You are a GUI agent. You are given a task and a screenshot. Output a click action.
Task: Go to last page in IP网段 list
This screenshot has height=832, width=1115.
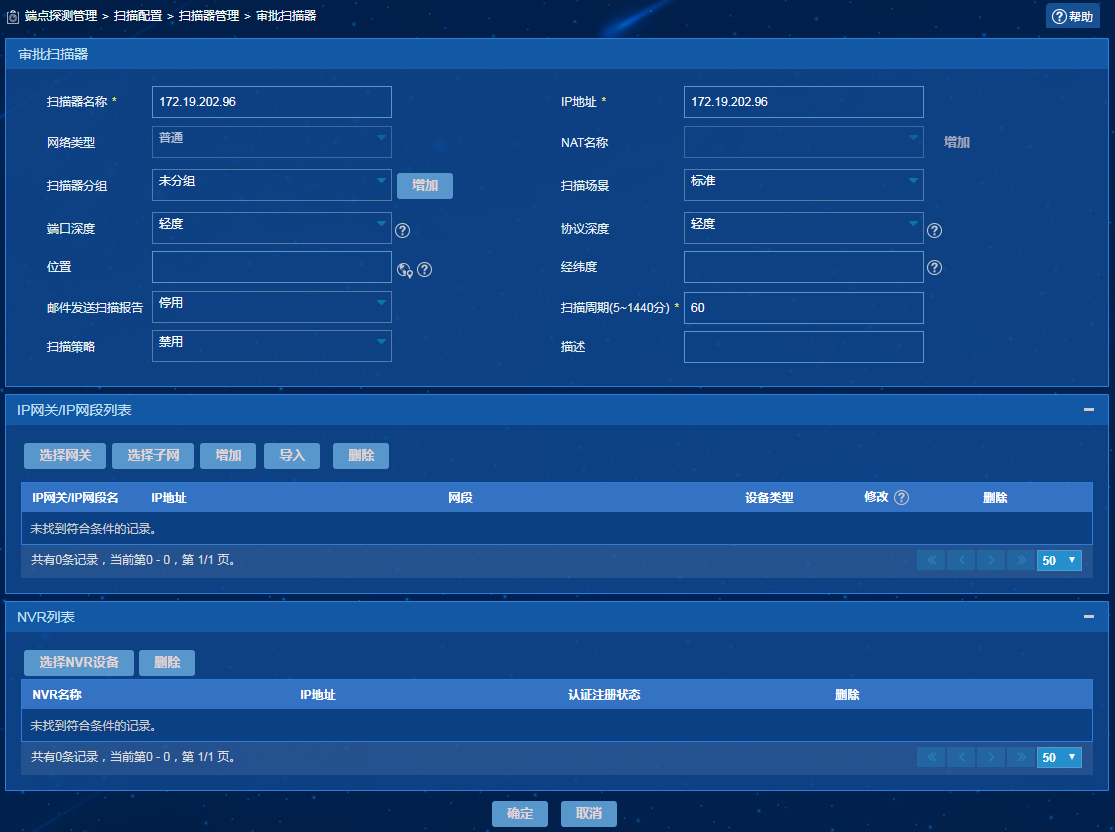click(1021, 560)
